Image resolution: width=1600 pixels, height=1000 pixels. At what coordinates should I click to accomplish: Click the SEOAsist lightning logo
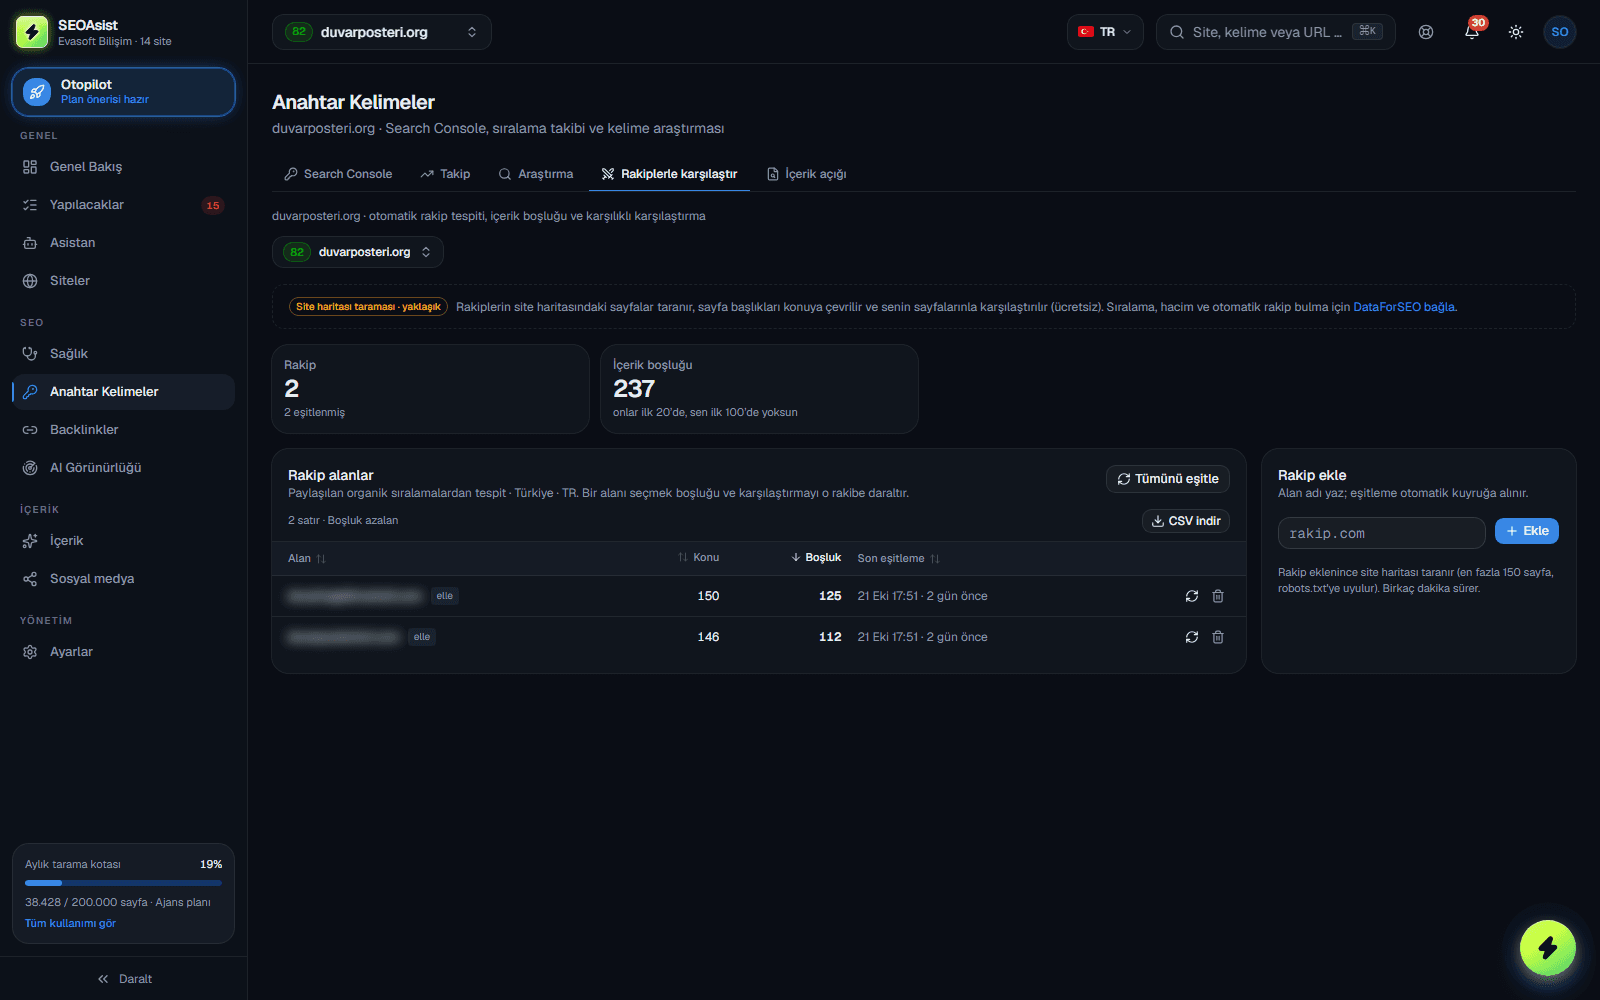click(x=32, y=32)
